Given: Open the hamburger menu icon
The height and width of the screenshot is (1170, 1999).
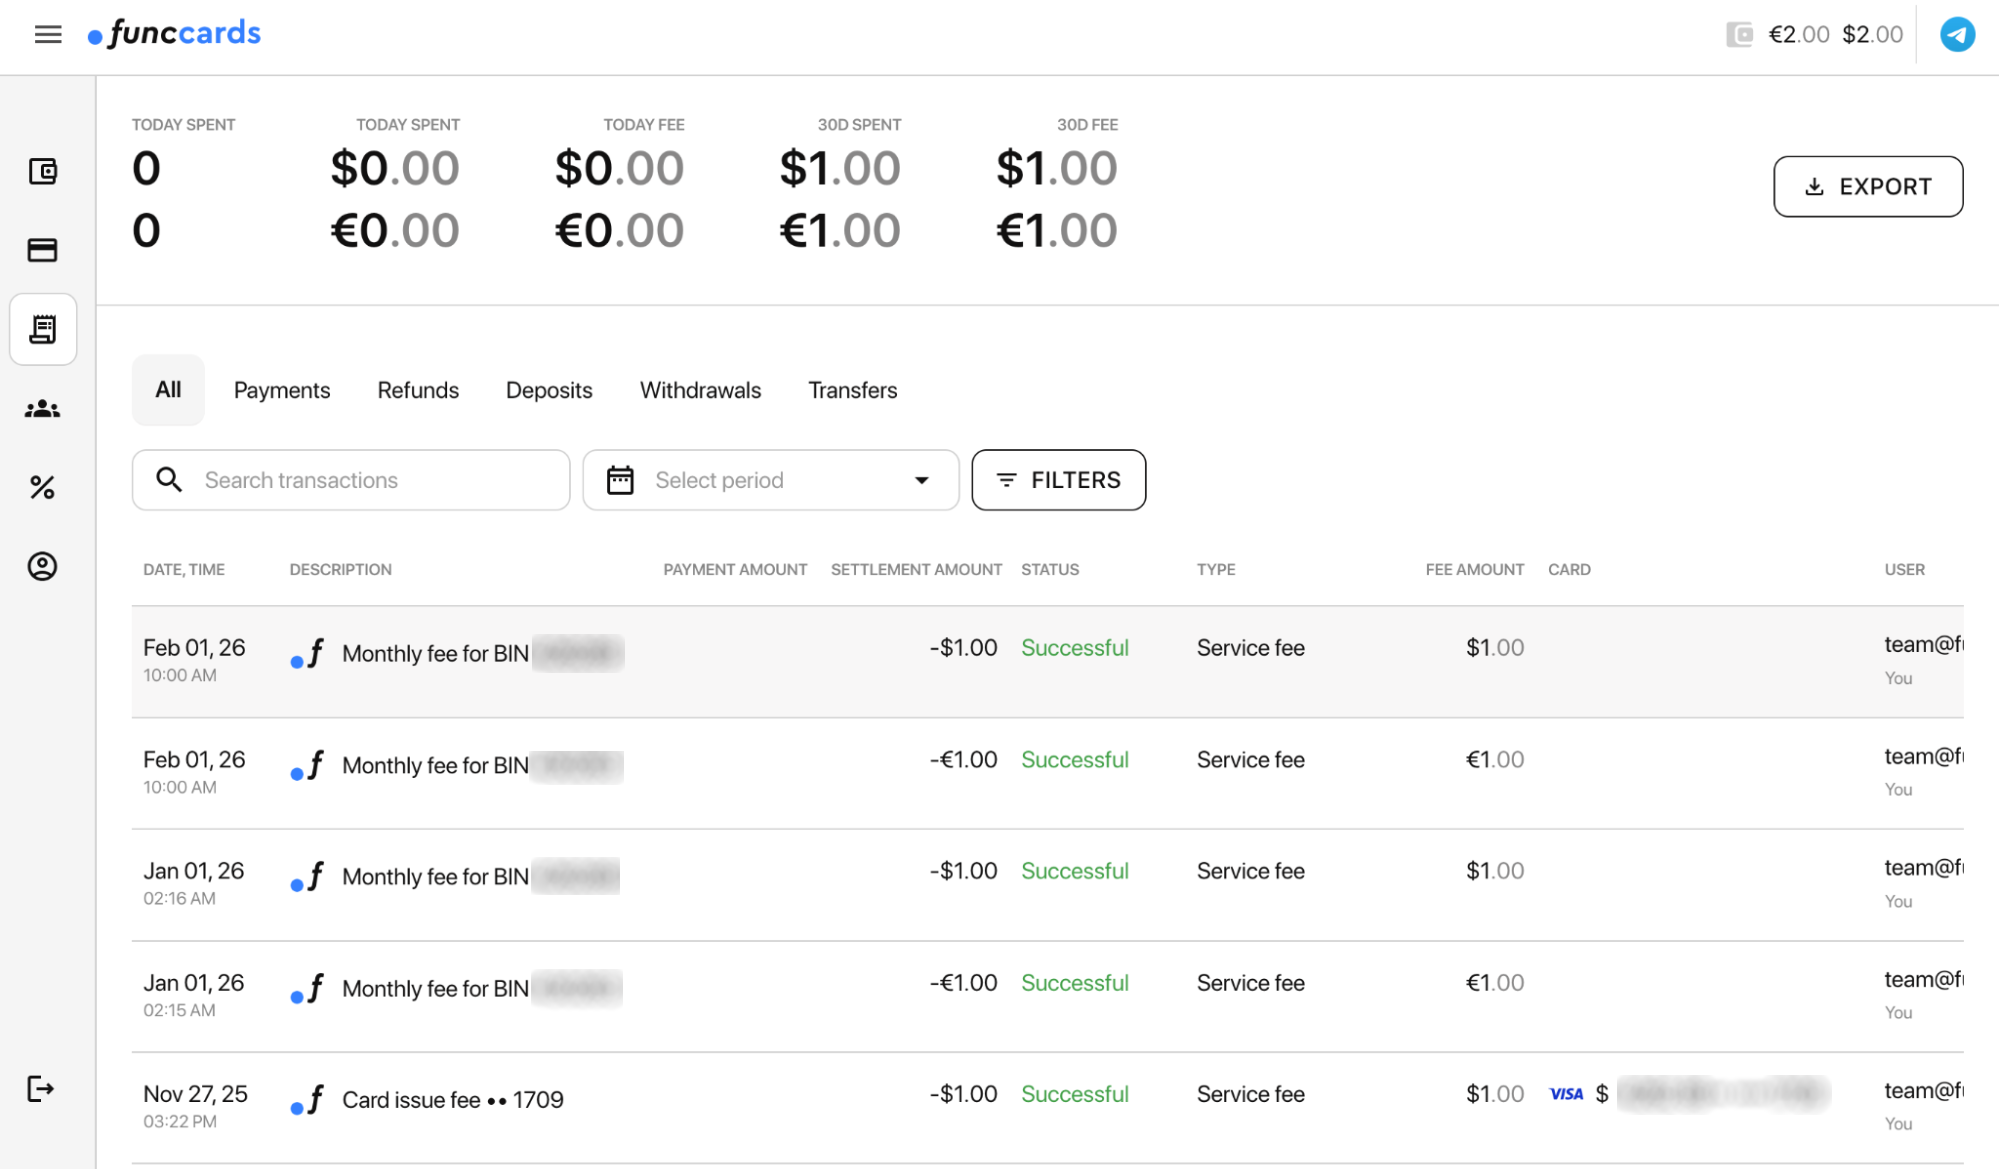Looking at the screenshot, I should pos(47,35).
